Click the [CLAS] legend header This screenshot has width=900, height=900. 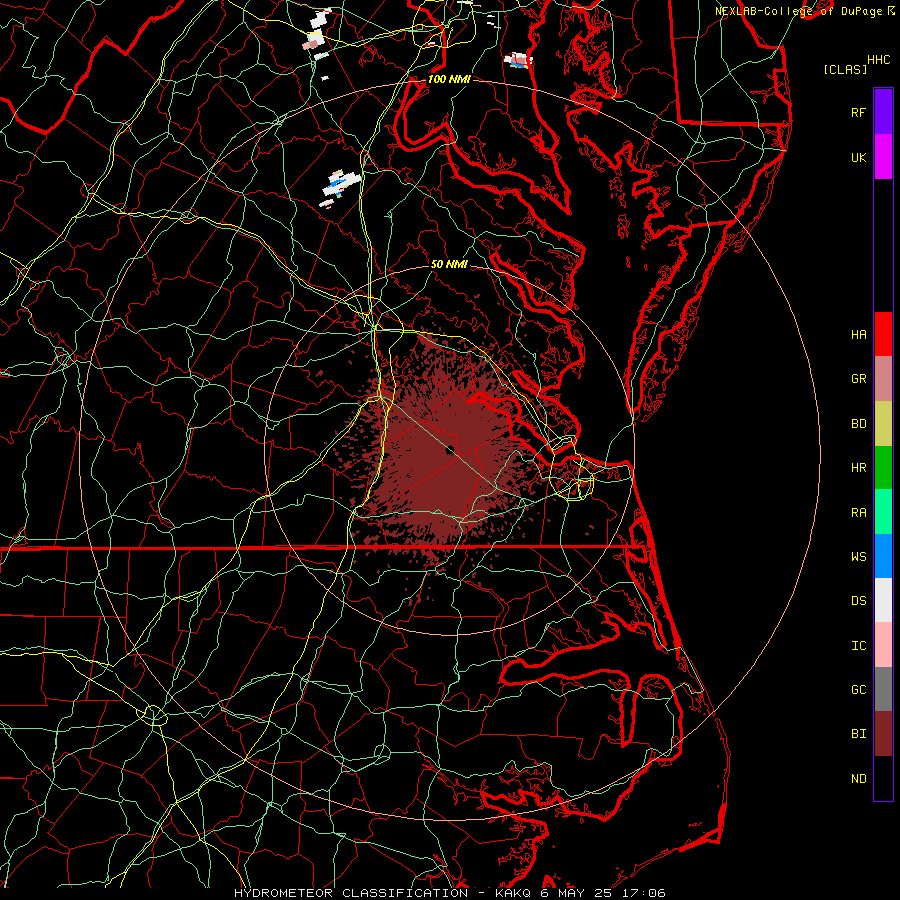tap(845, 69)
